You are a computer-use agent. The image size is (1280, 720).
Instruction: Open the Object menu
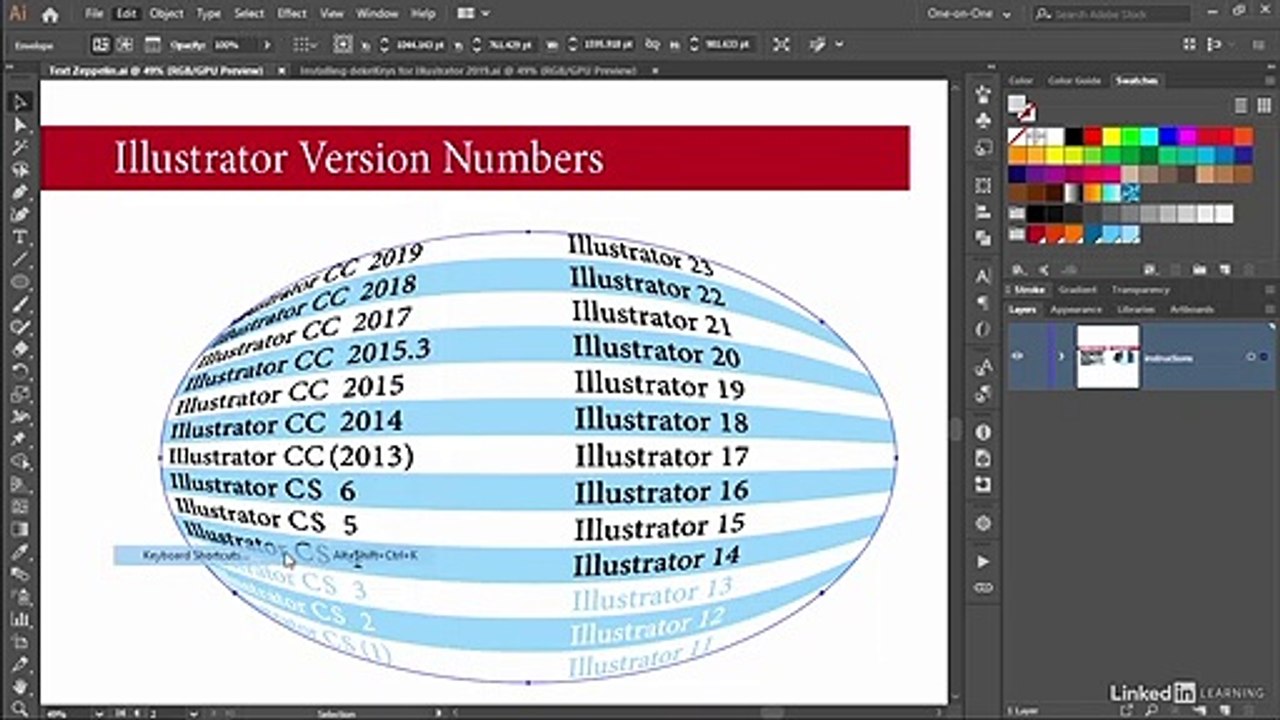[x=166, y=14]
